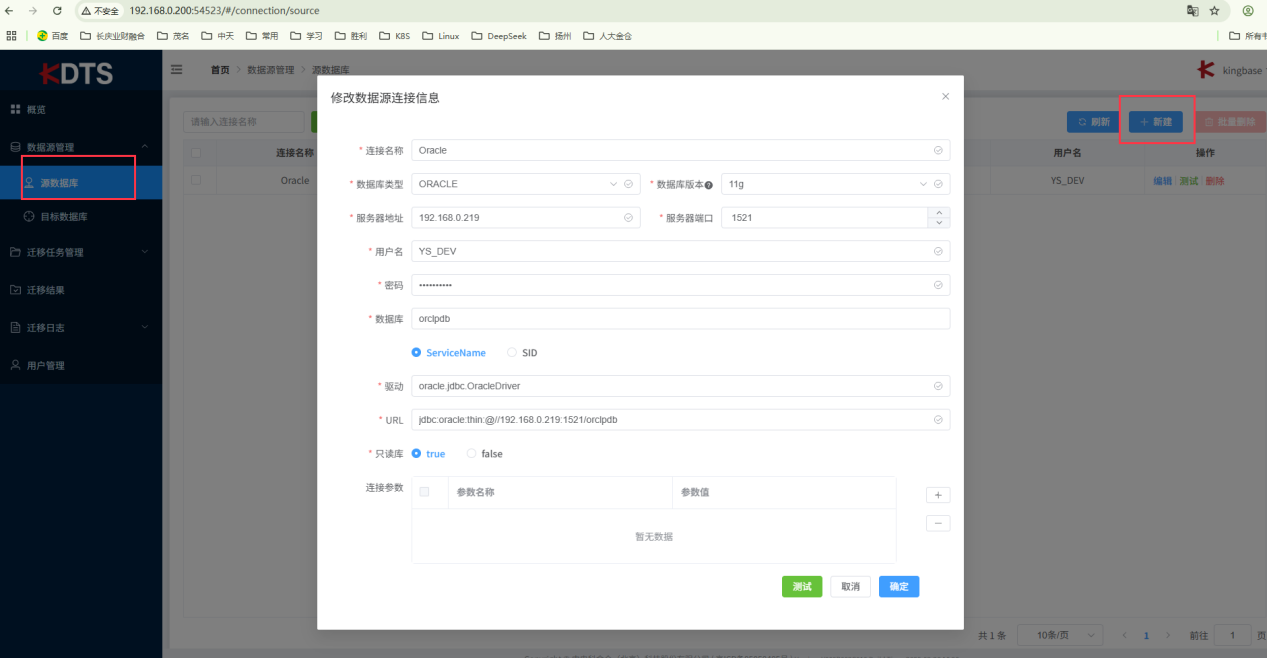The height and width of the screenshot is (658, 1267).
Task: Open the 百度 bookmark
Action: 53,35
